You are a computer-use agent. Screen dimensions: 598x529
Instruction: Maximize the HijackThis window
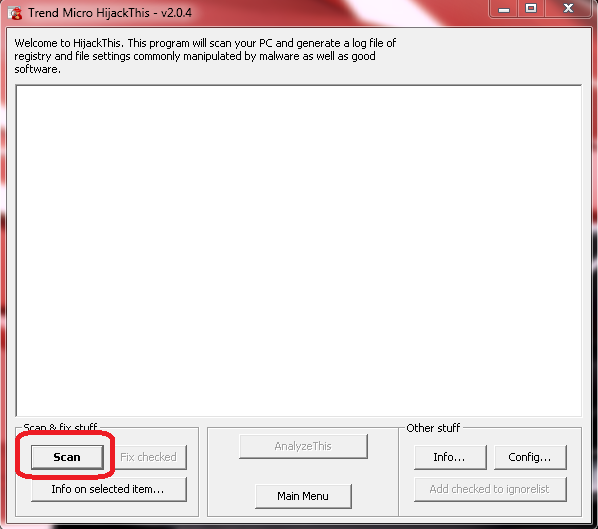[531, 9]
